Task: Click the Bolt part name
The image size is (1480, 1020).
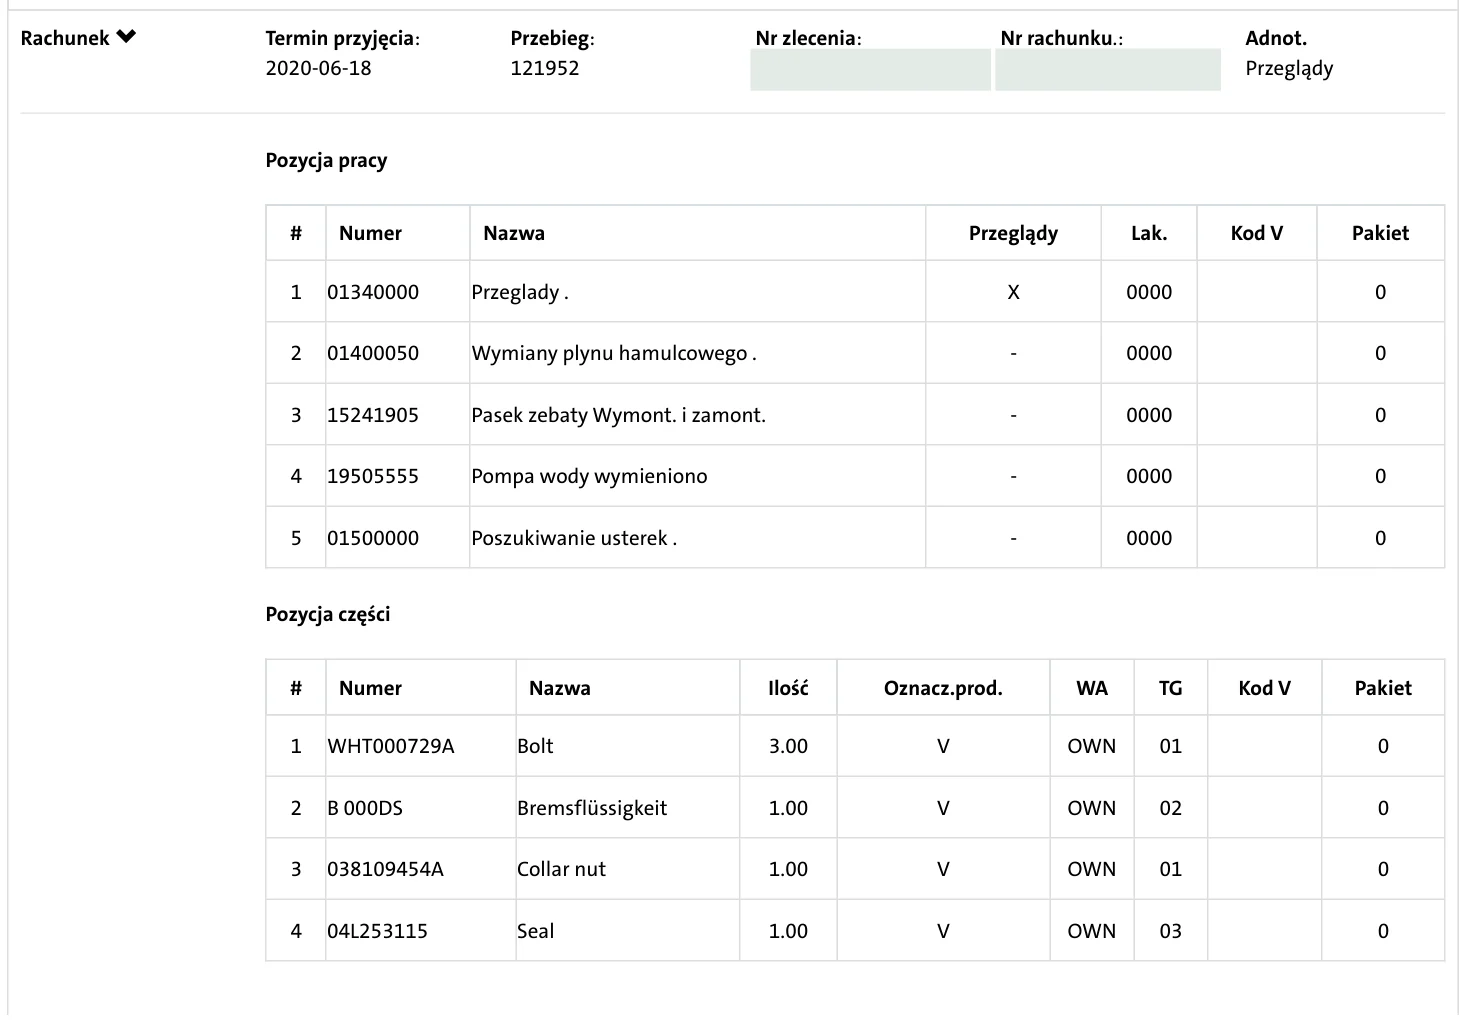Action: pyautogui.click(x=535, y=746)
